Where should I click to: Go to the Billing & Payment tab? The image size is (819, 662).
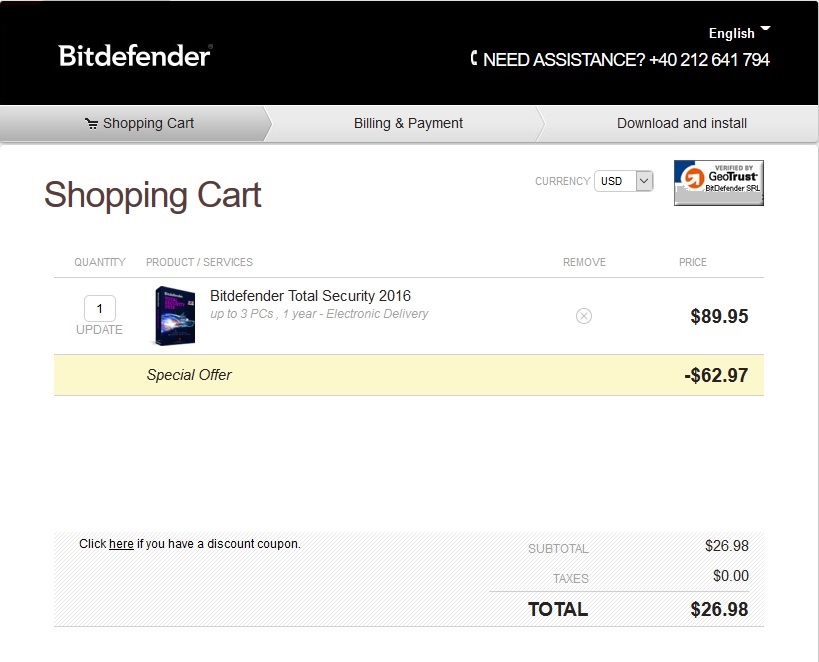coord(408,123)
